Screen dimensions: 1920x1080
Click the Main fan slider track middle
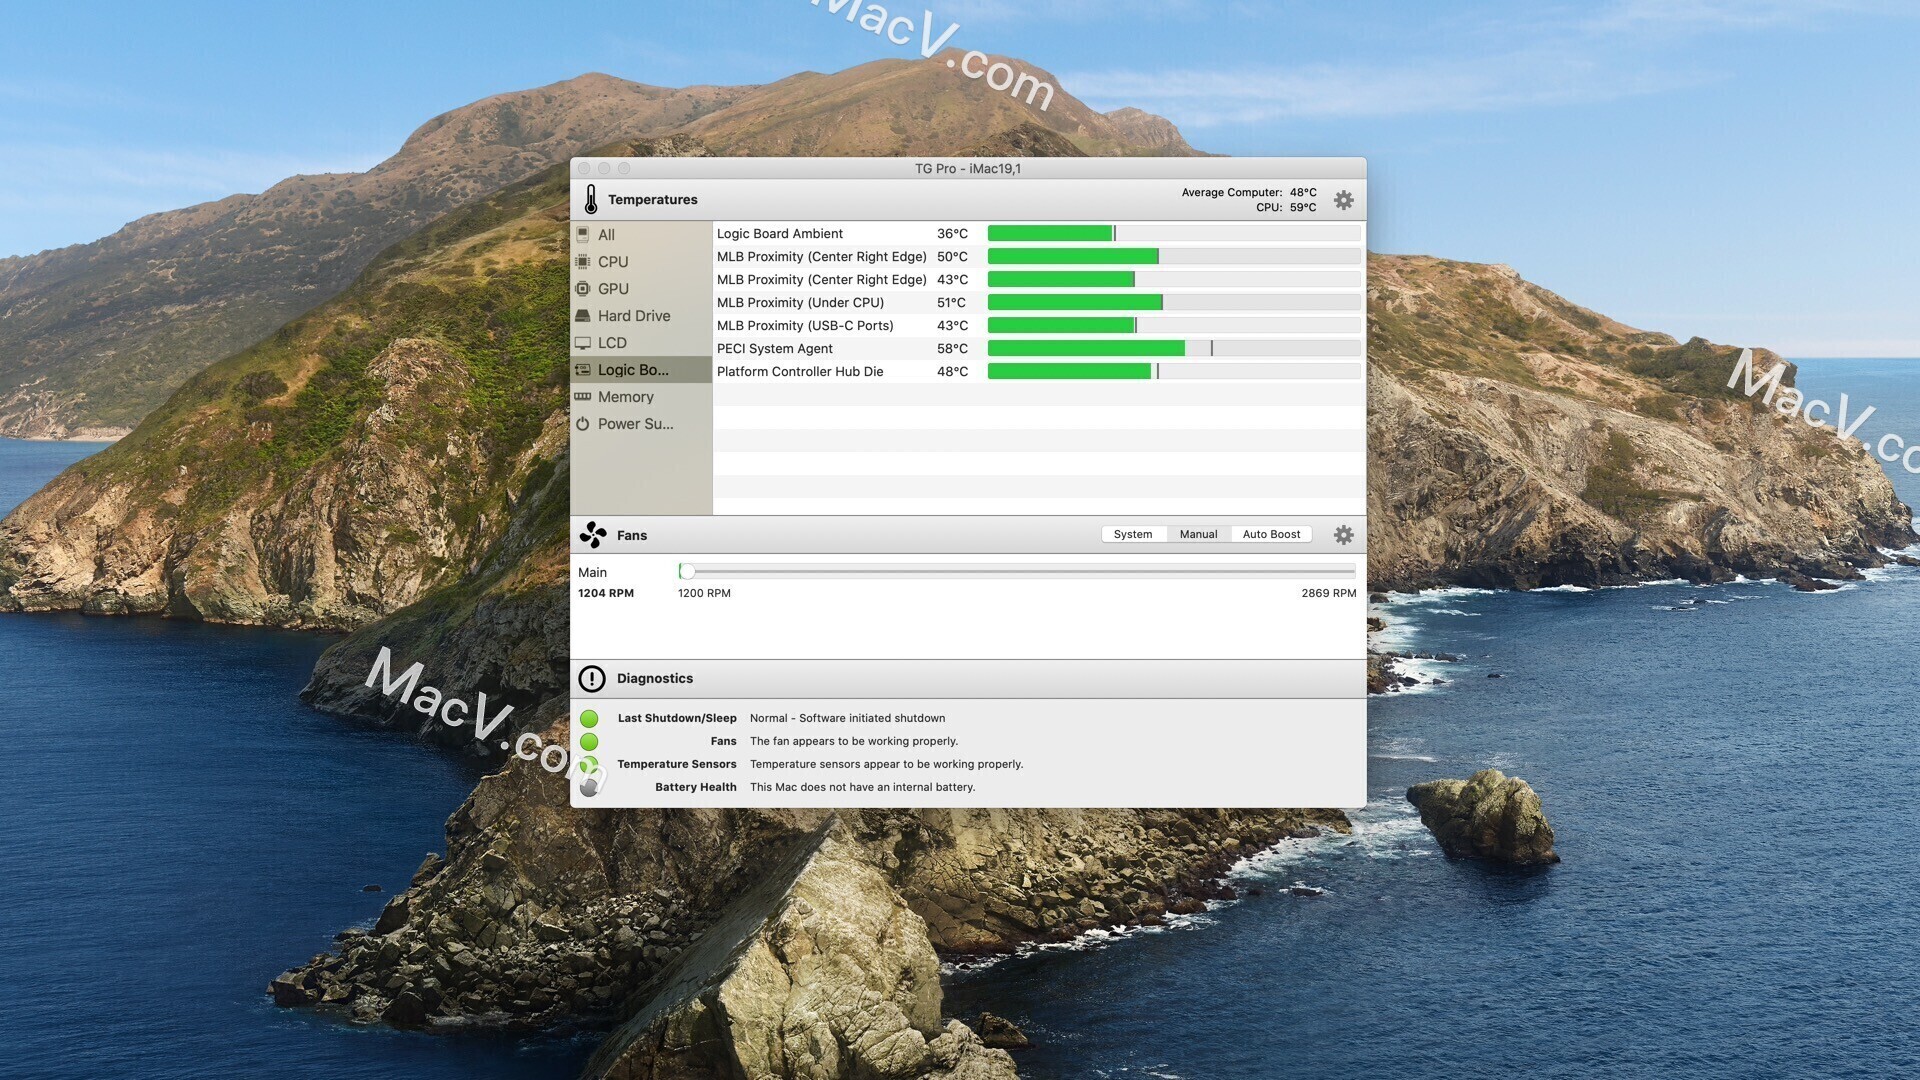1017,571
